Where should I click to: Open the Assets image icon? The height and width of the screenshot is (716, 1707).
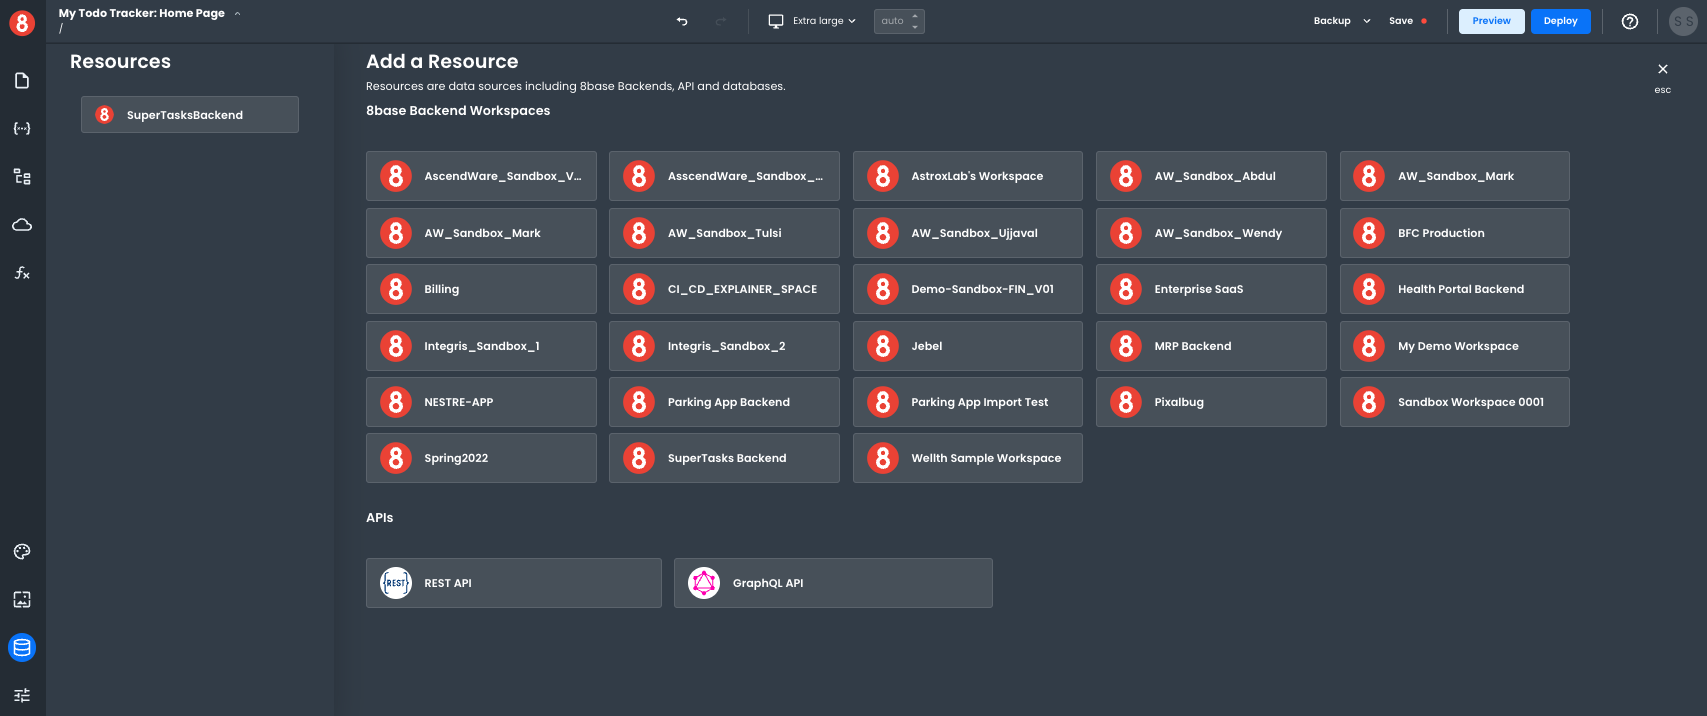22,600
